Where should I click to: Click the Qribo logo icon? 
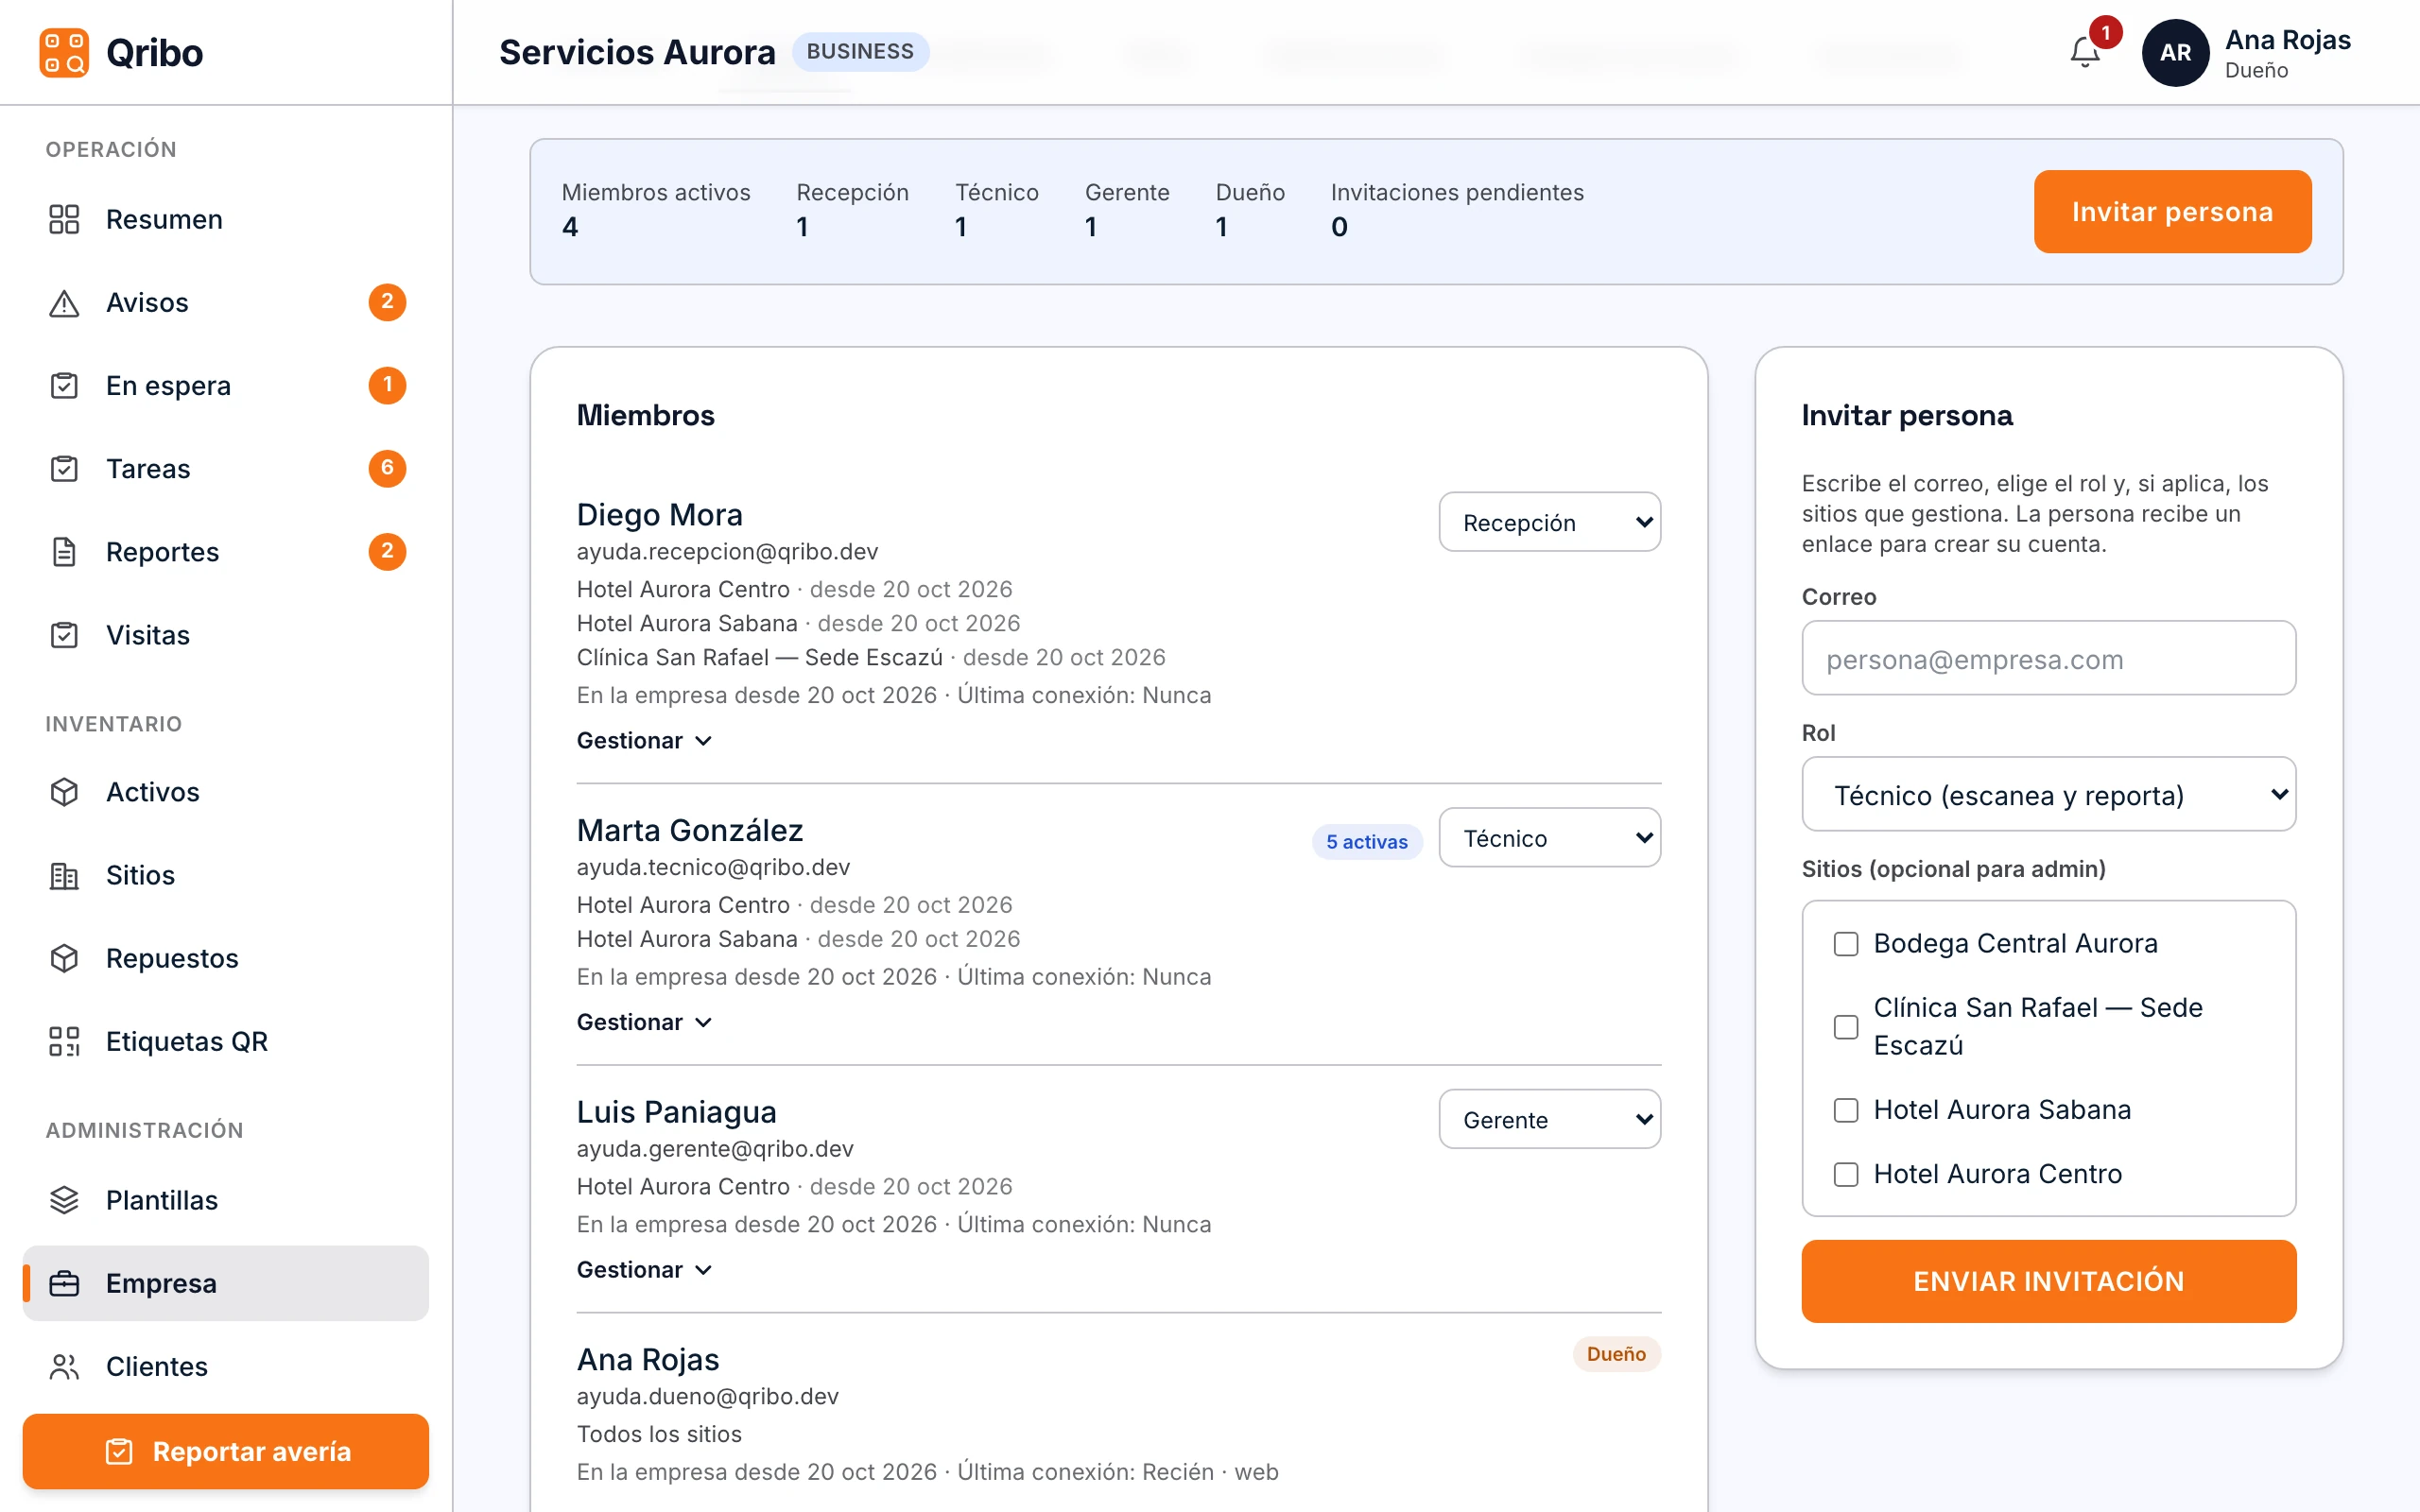pos(64,52)
